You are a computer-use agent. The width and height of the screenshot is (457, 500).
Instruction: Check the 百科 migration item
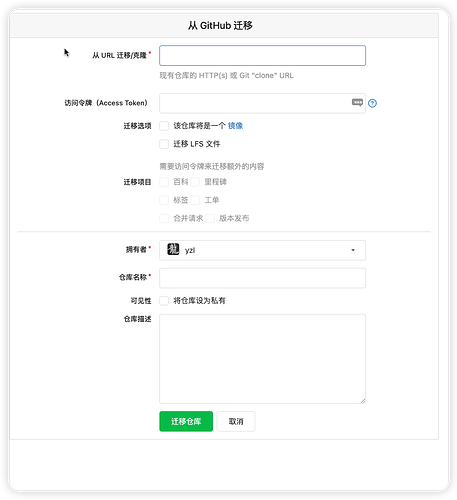pos(164,182)
